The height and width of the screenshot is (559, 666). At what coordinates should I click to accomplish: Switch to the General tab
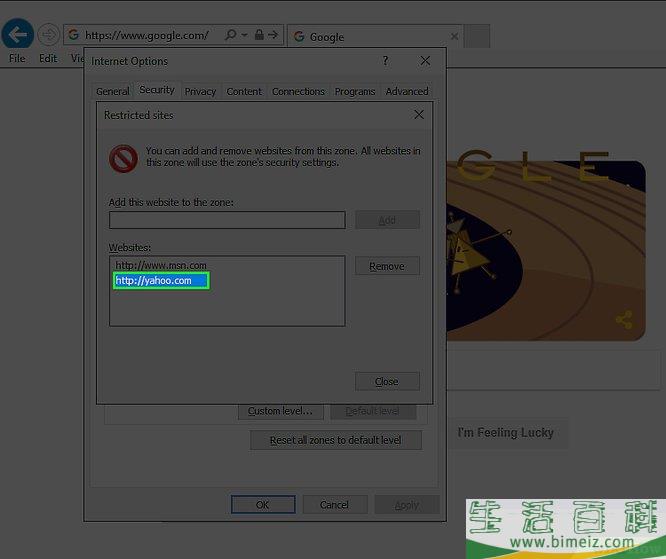[113, 91]
